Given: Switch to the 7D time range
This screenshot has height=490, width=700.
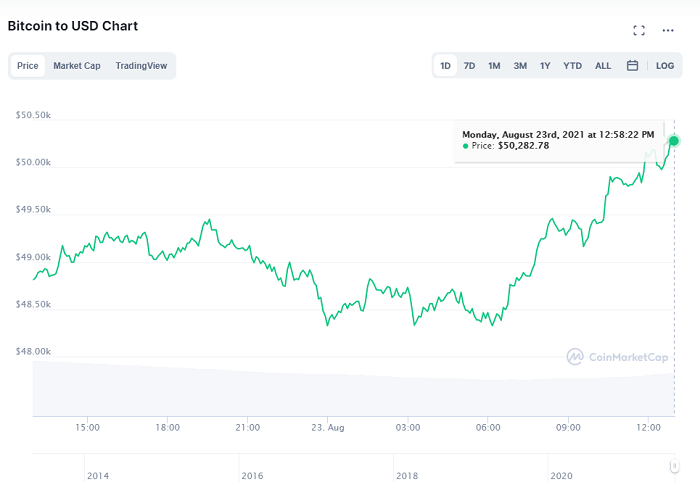Looking at the screenshot, I should point(469,66).
